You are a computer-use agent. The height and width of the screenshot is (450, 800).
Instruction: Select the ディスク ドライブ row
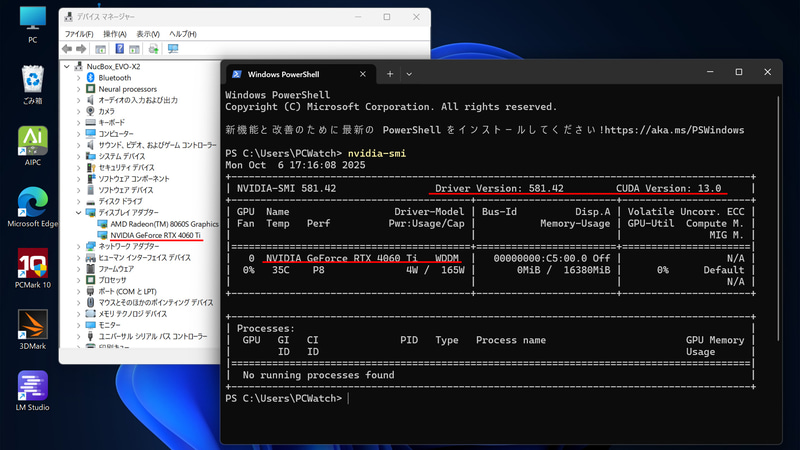120,201
